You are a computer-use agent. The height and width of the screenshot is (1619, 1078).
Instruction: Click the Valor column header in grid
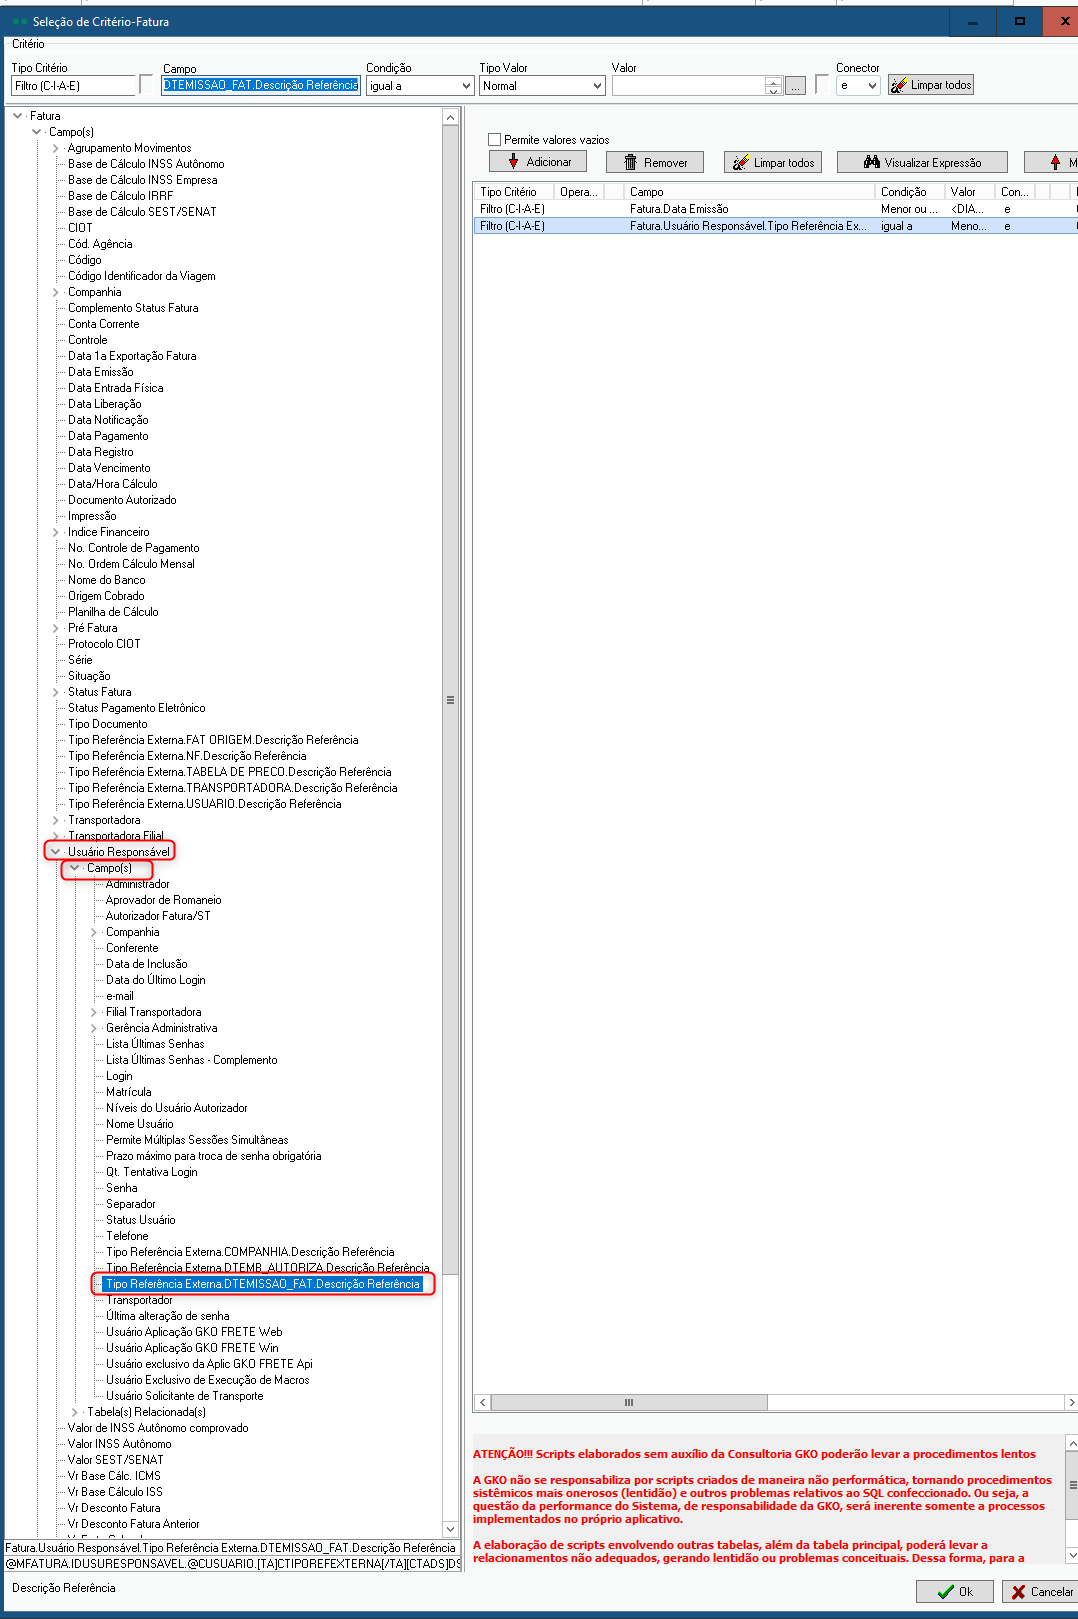pos(969,192)
